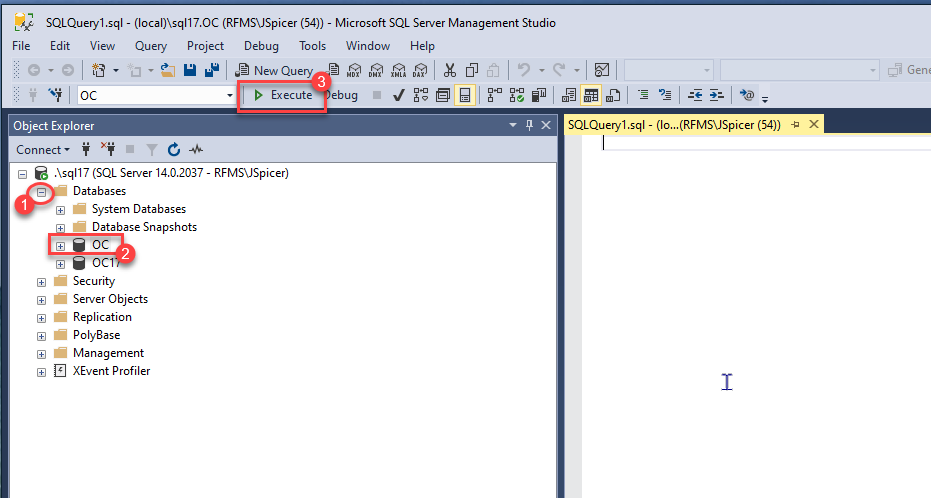931x498 pixels.
Task: Select Results to Grid
Action: click(x=591, y=95)
